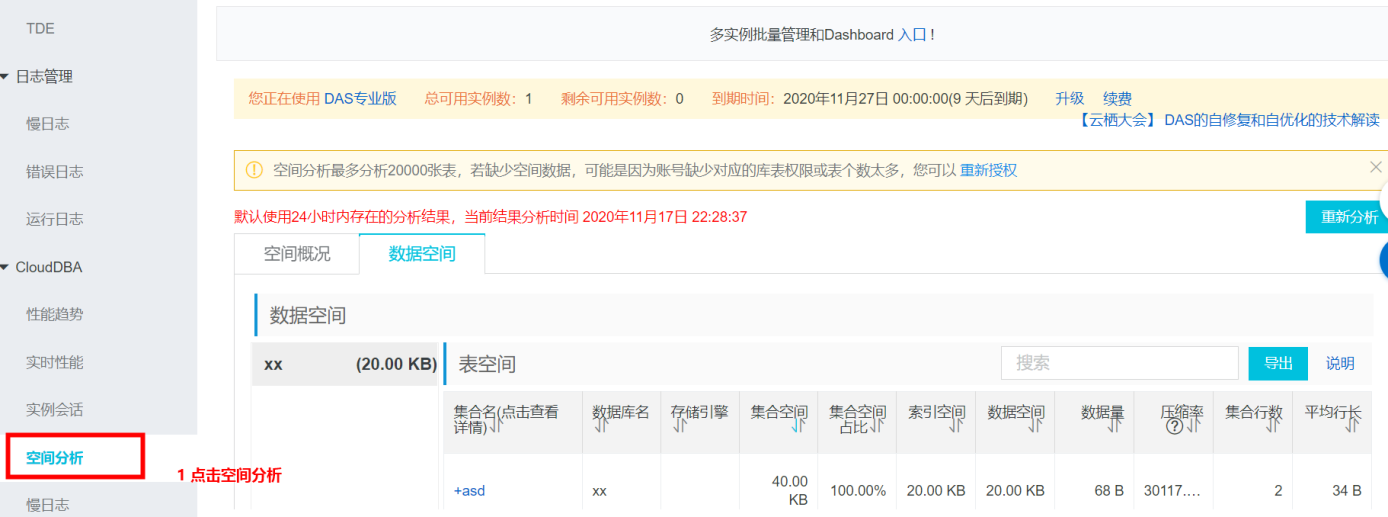Open the 说明 link
The image size is (1388, 517).
[1340, 363]
